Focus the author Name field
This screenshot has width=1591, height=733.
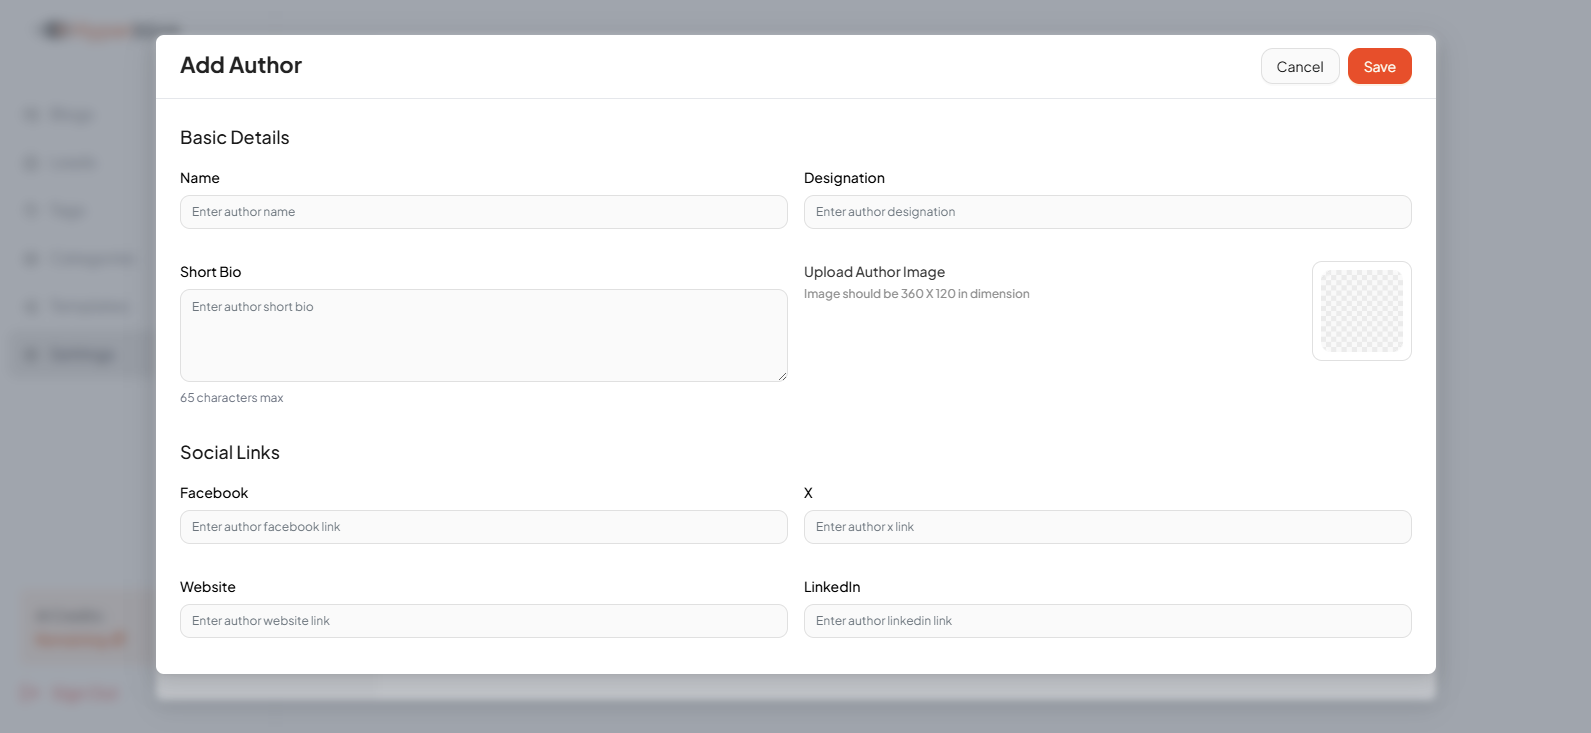(484, 212)
